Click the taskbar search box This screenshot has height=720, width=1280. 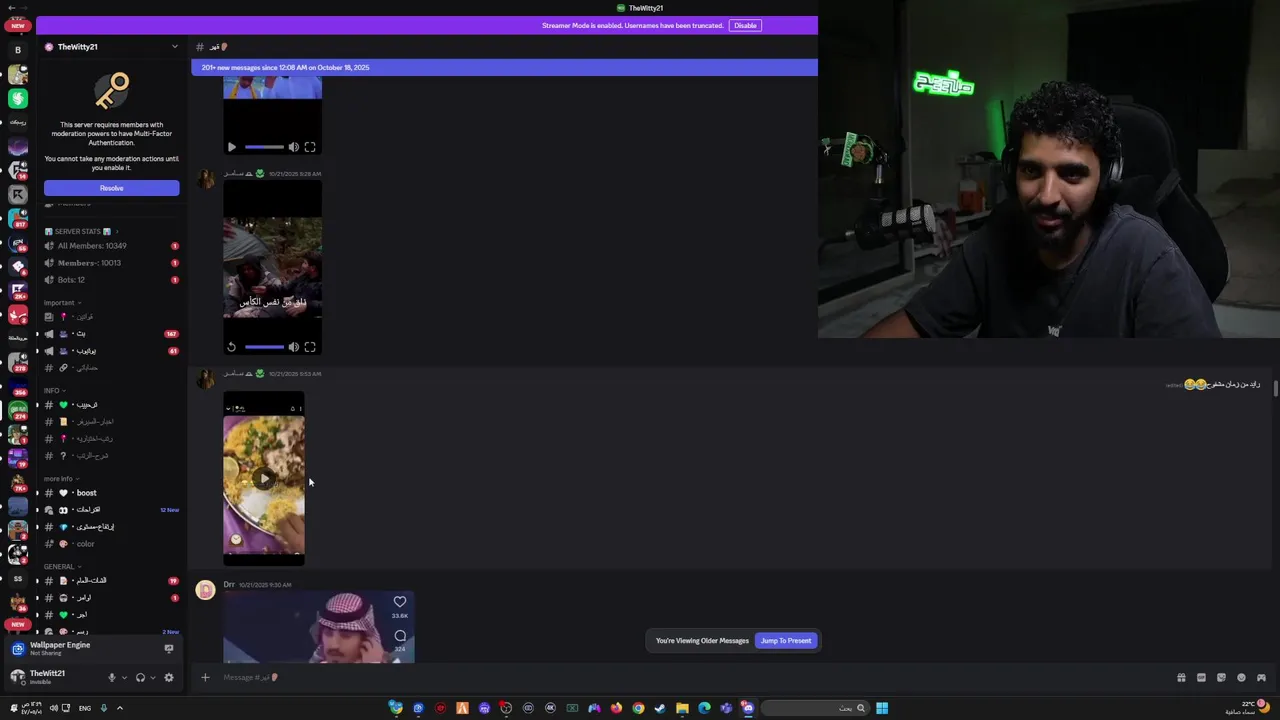pyautogui.click(x=814, y=708)
